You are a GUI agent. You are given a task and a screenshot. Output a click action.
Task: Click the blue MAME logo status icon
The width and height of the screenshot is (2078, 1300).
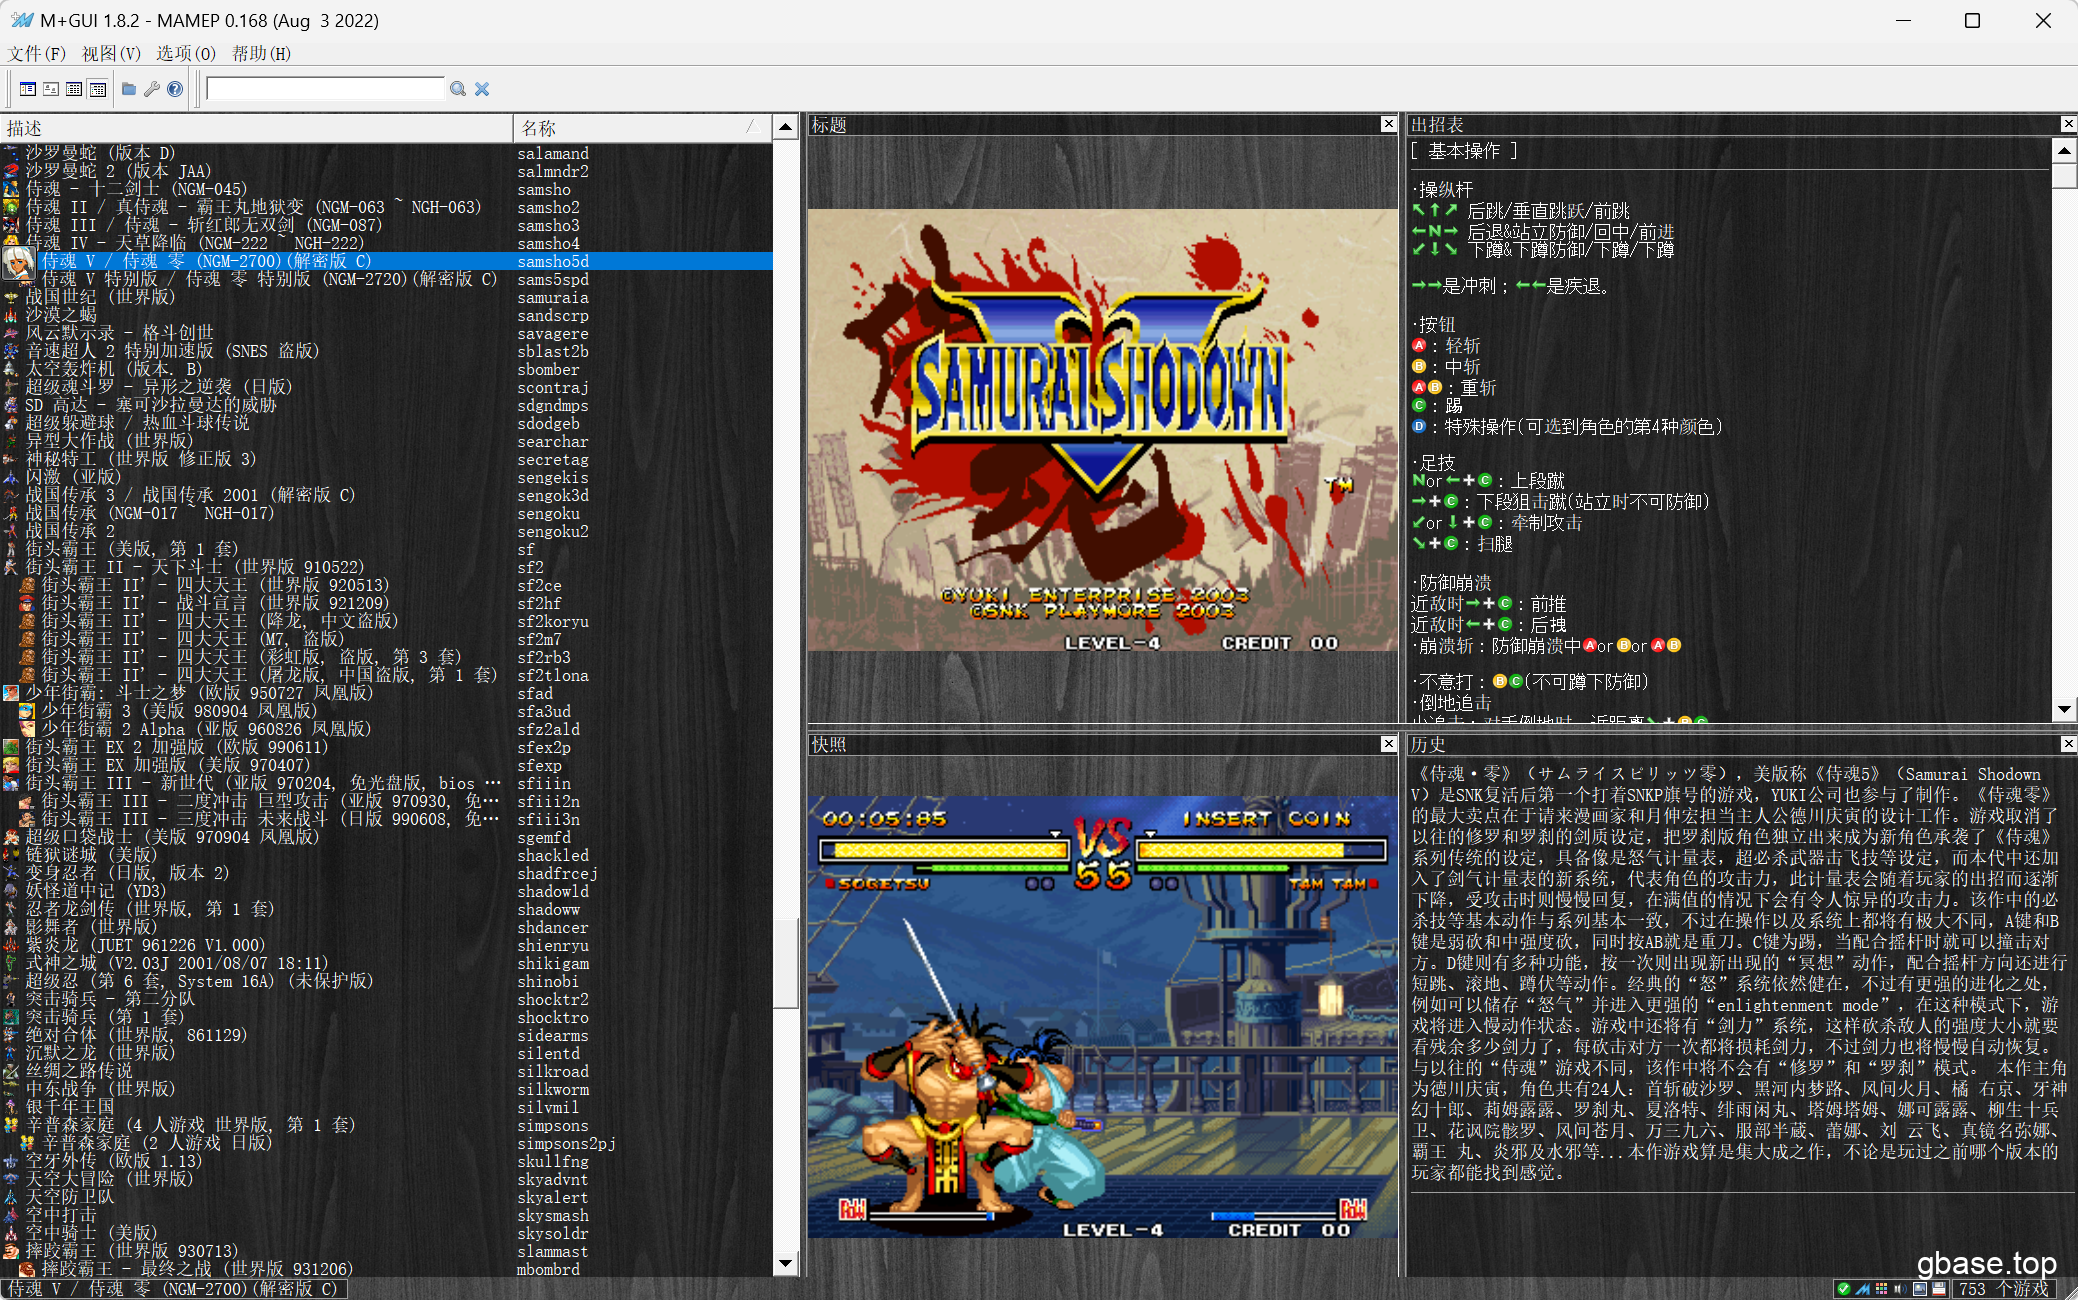pyautogui.click(x=1862, y=1289)
